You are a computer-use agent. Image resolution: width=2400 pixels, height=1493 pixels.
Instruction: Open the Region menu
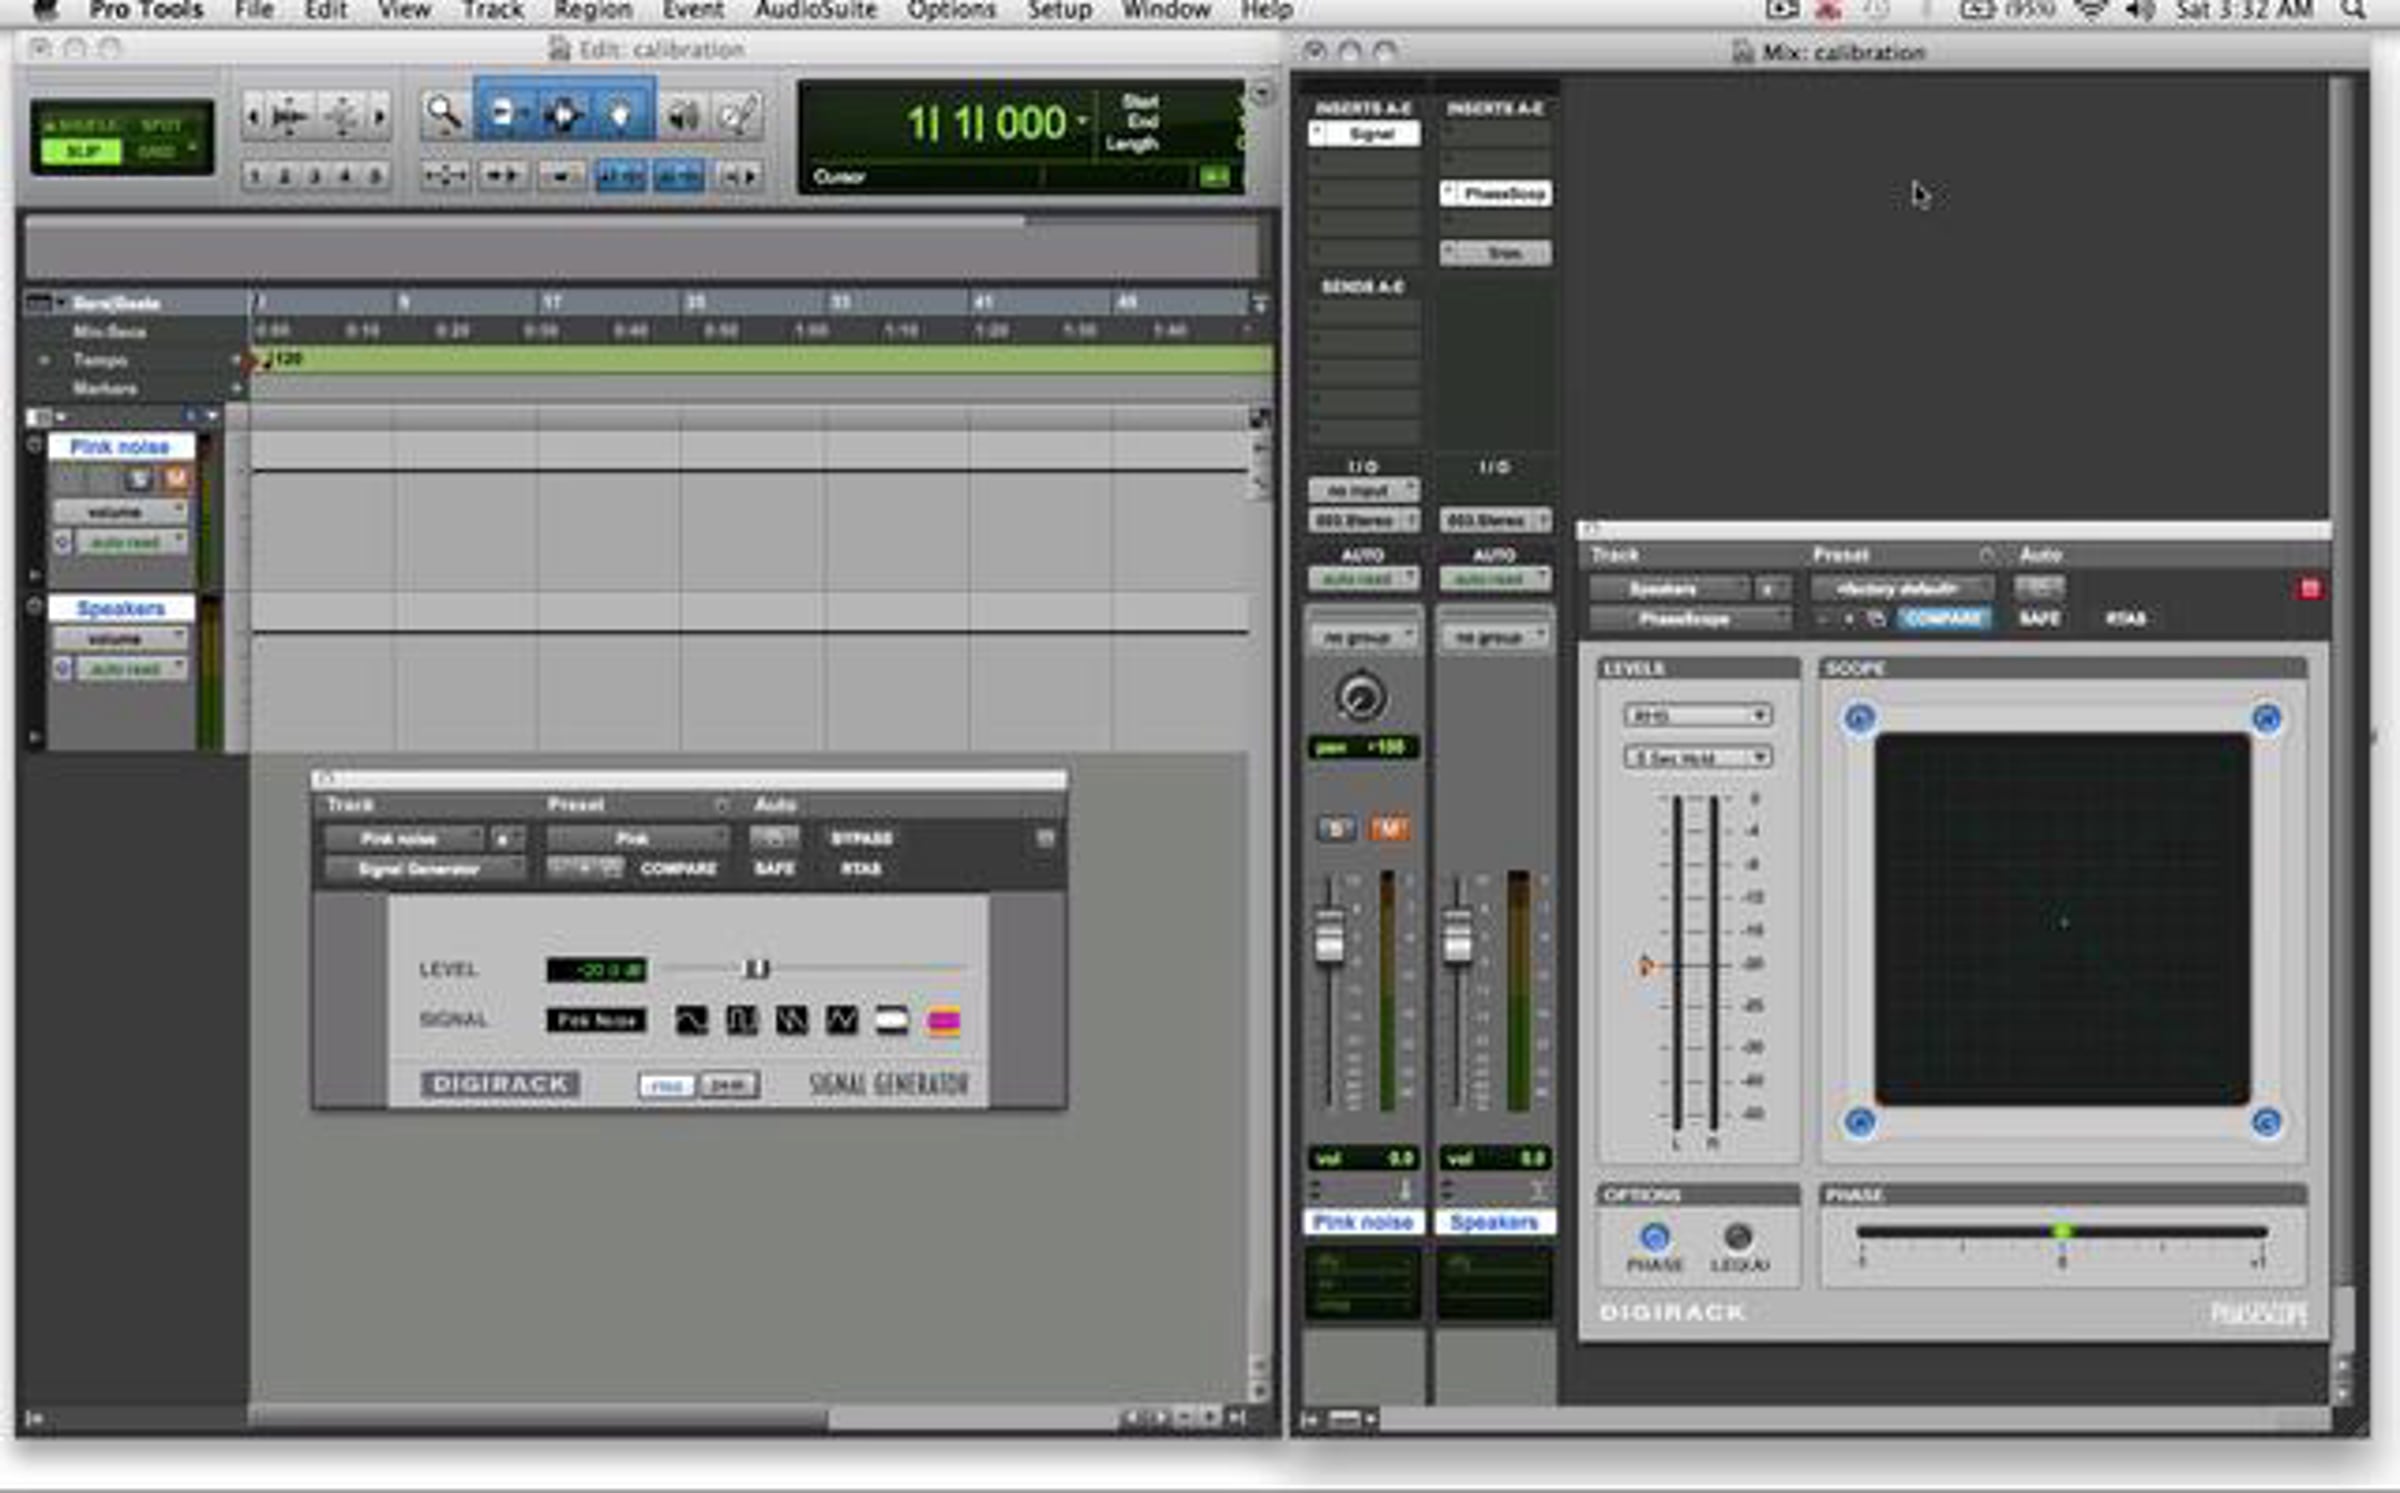[x=593, y=10]
